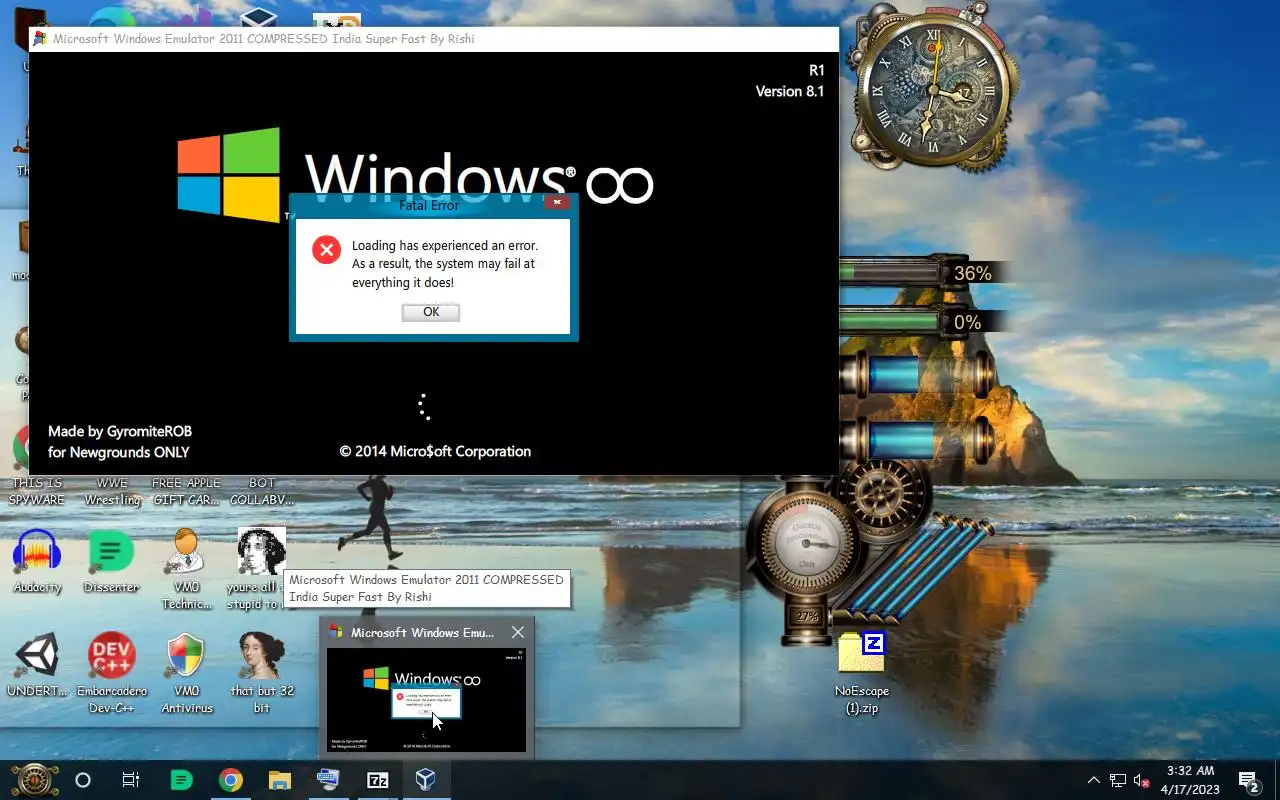
Task: Open the green Dissenter taskbar icon
Action: pyautogui.click(x=181, y=780)
